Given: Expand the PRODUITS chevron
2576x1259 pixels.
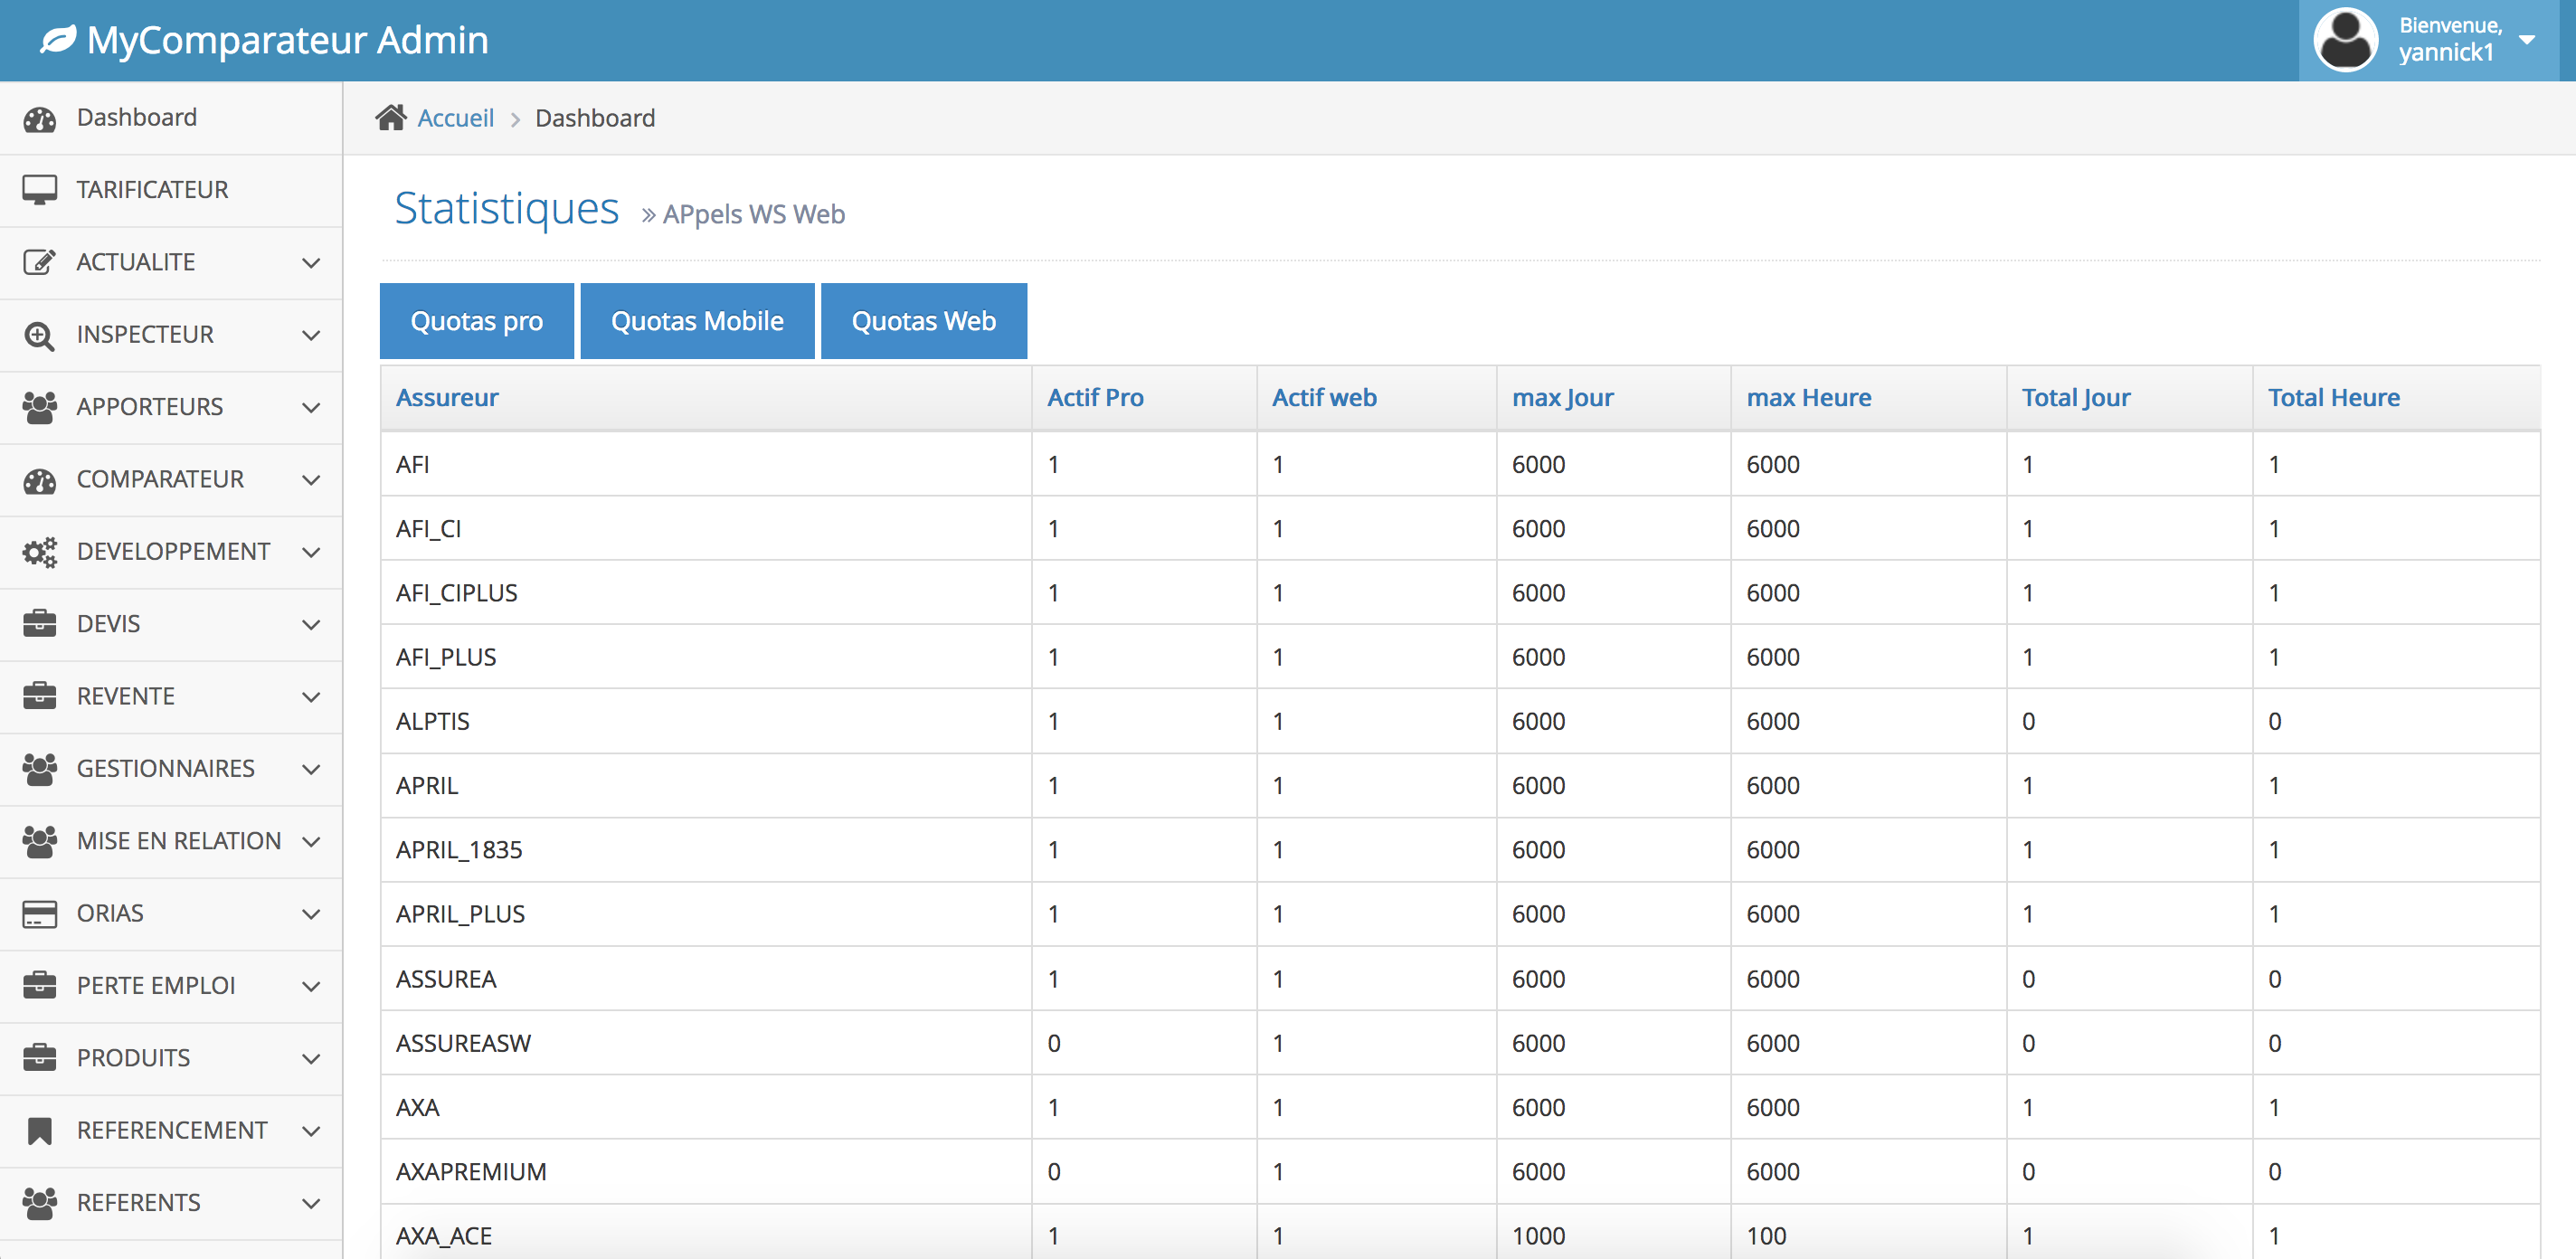Looking at the screenshot, I should tap(311, 1059).
